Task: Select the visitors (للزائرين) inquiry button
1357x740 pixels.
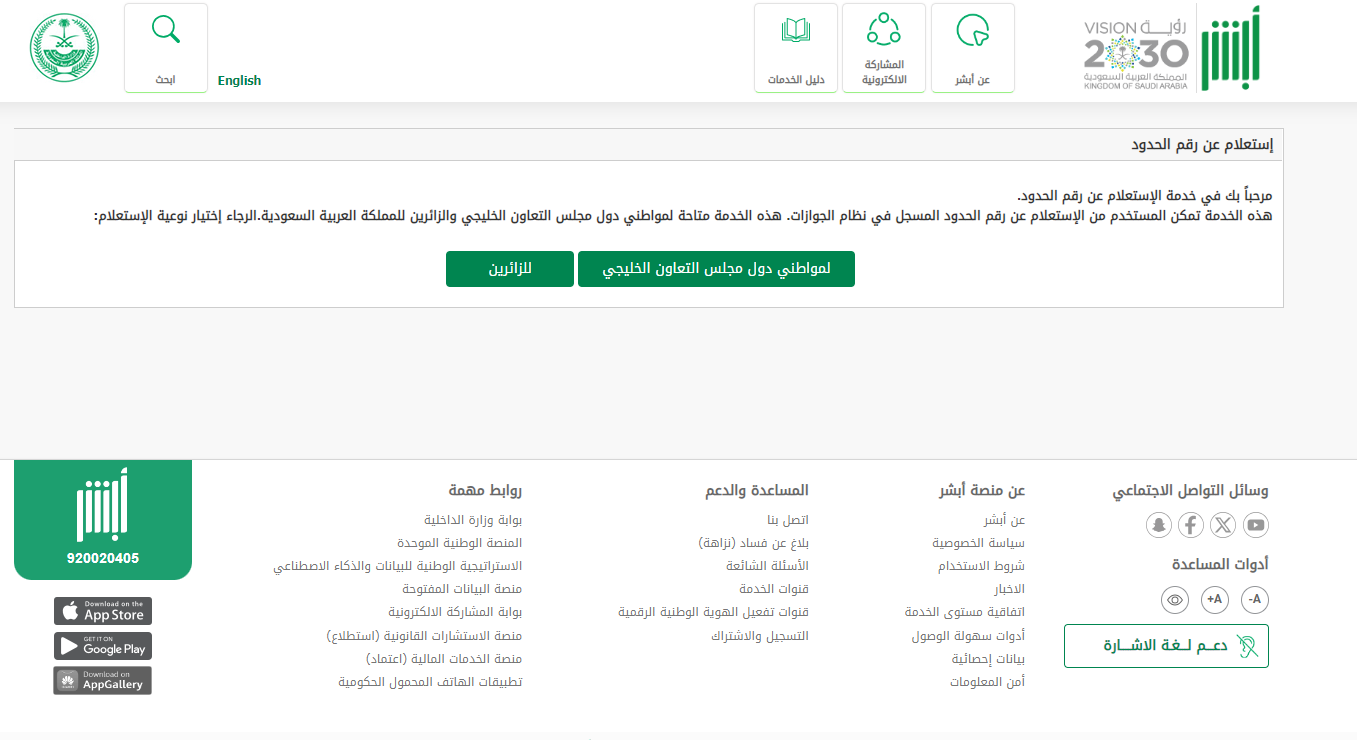Action: 510,269
